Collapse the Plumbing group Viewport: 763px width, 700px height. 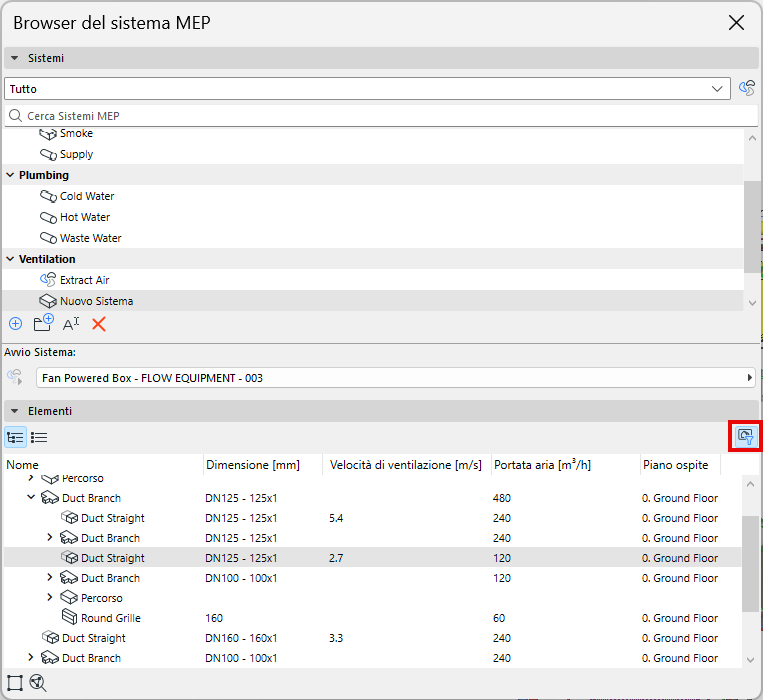click(x=10, y=175)
